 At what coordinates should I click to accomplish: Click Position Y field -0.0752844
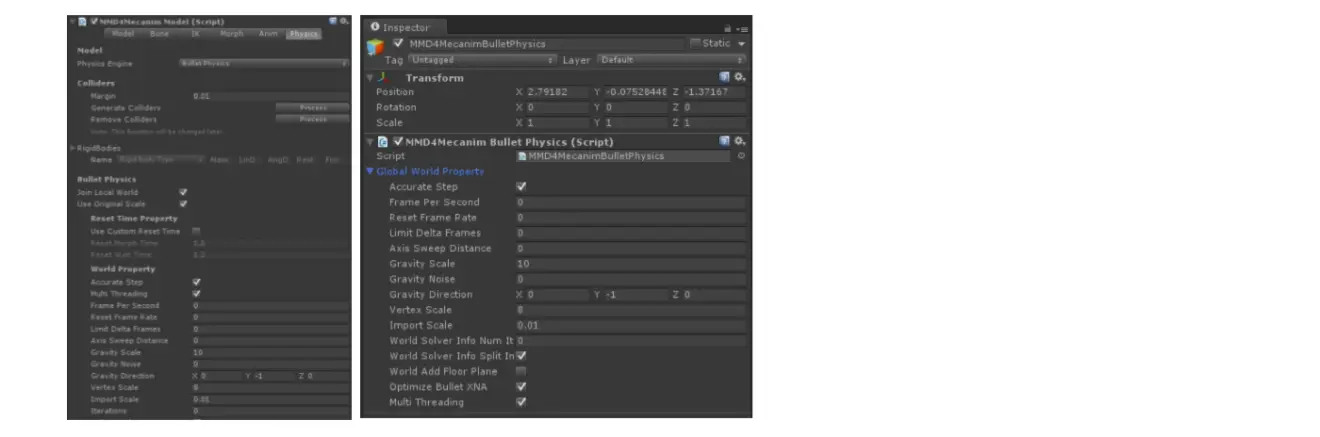pyautogui.click(x=636, y=92)
